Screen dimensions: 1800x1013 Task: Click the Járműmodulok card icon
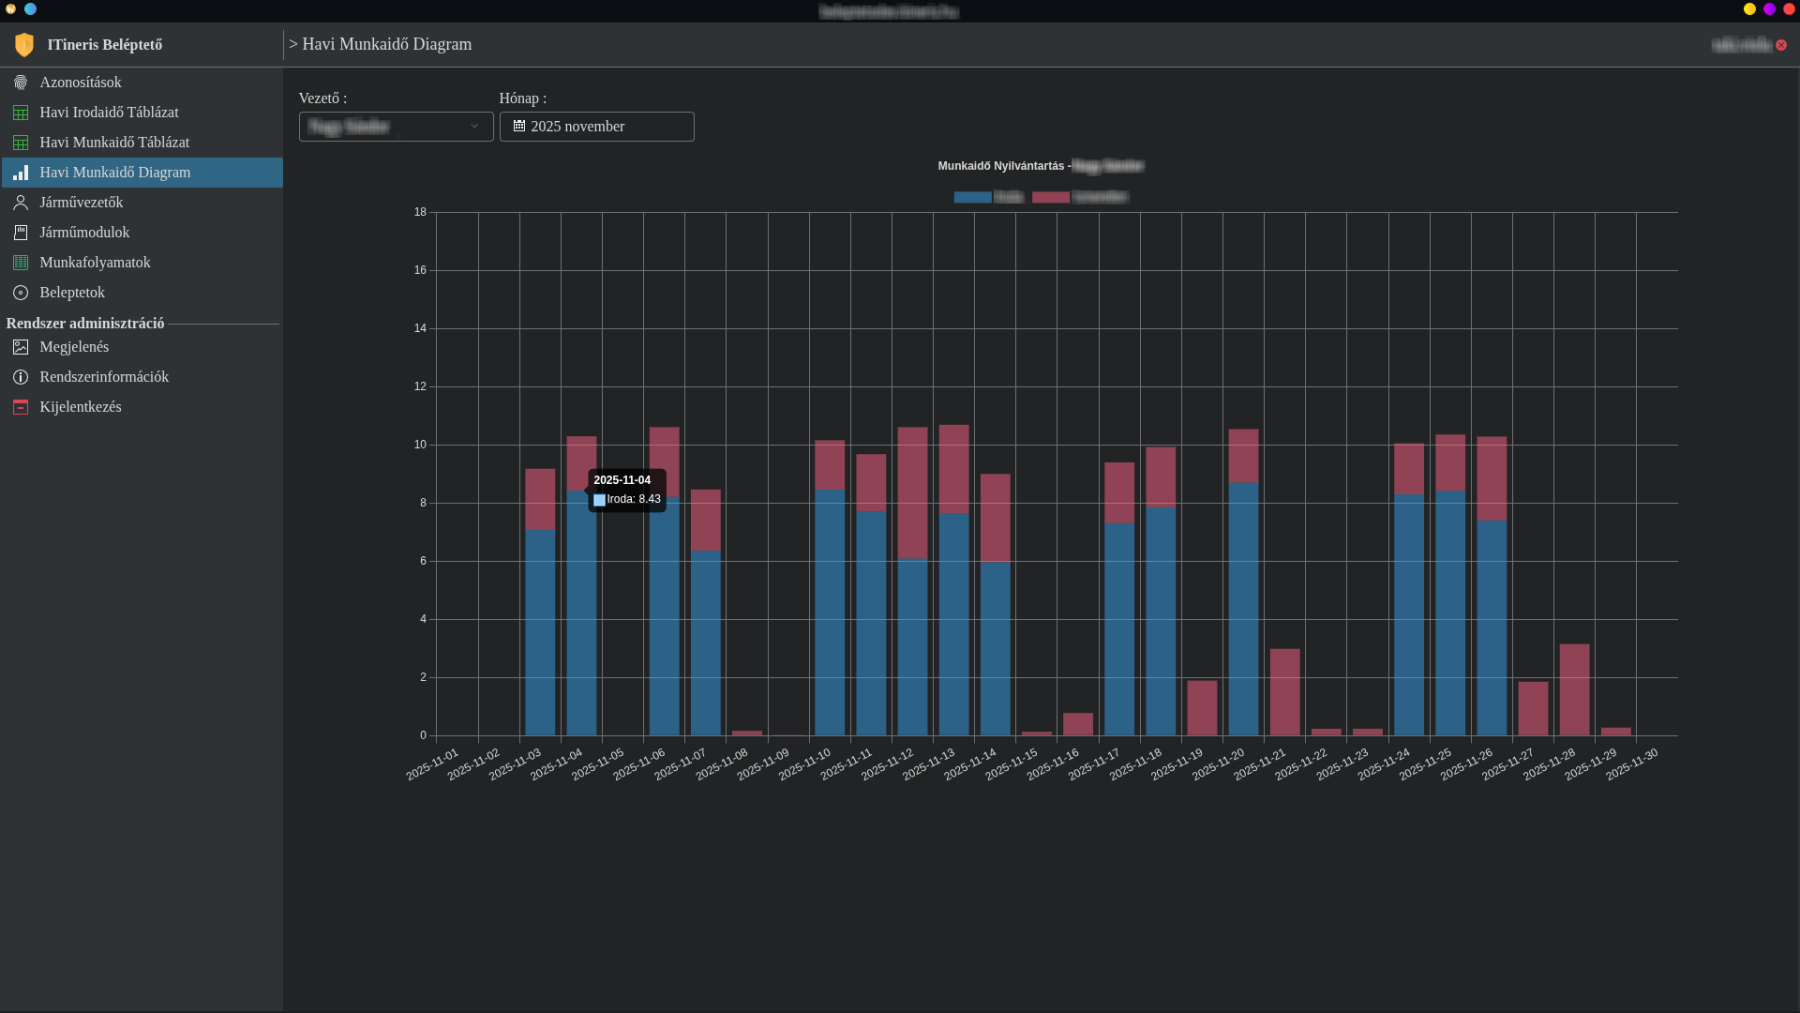point(20,233)
